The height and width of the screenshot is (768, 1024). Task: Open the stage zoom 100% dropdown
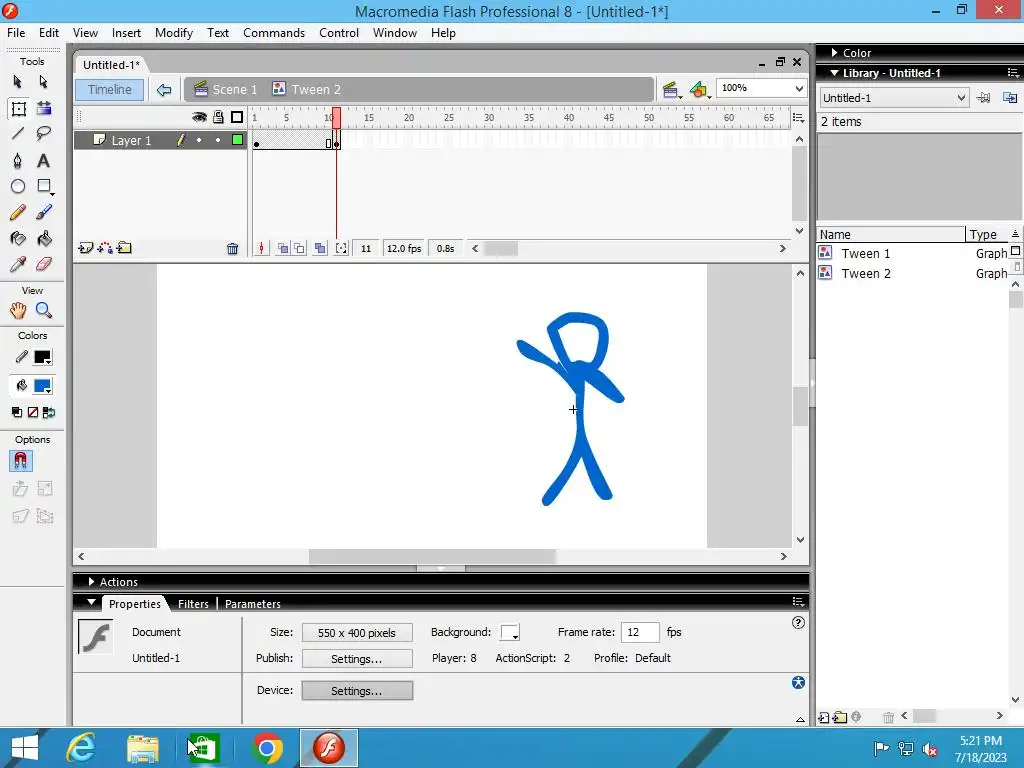(x=799, y=88)
